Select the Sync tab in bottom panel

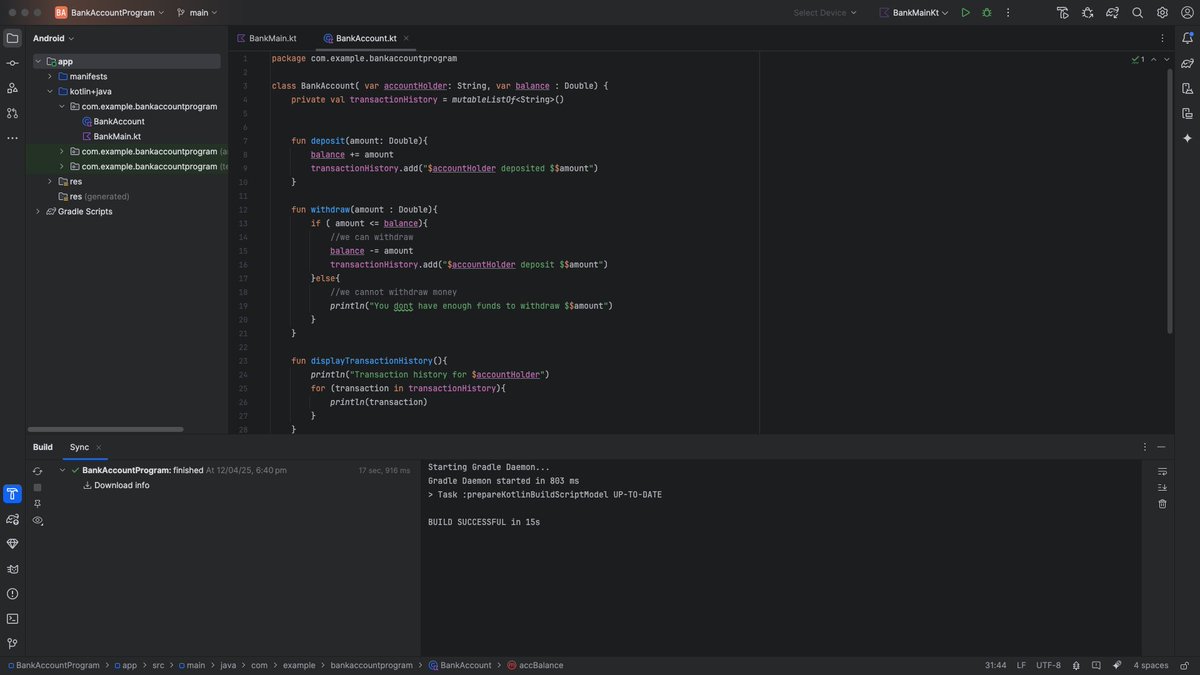click(x=82, y=447)
